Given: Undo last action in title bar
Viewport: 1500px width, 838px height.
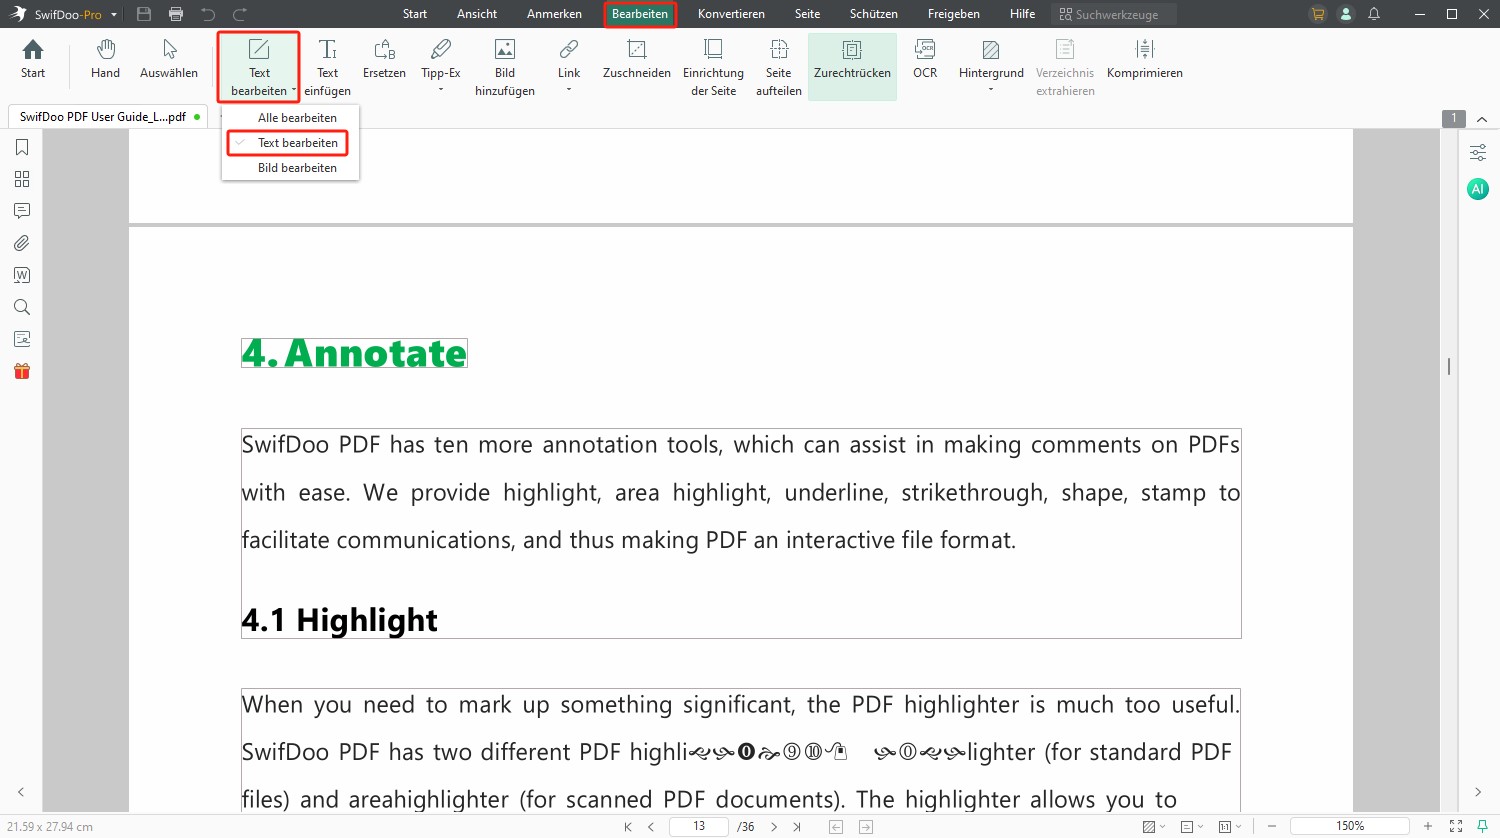Looking at the screenshot, I should pos(208,14).
